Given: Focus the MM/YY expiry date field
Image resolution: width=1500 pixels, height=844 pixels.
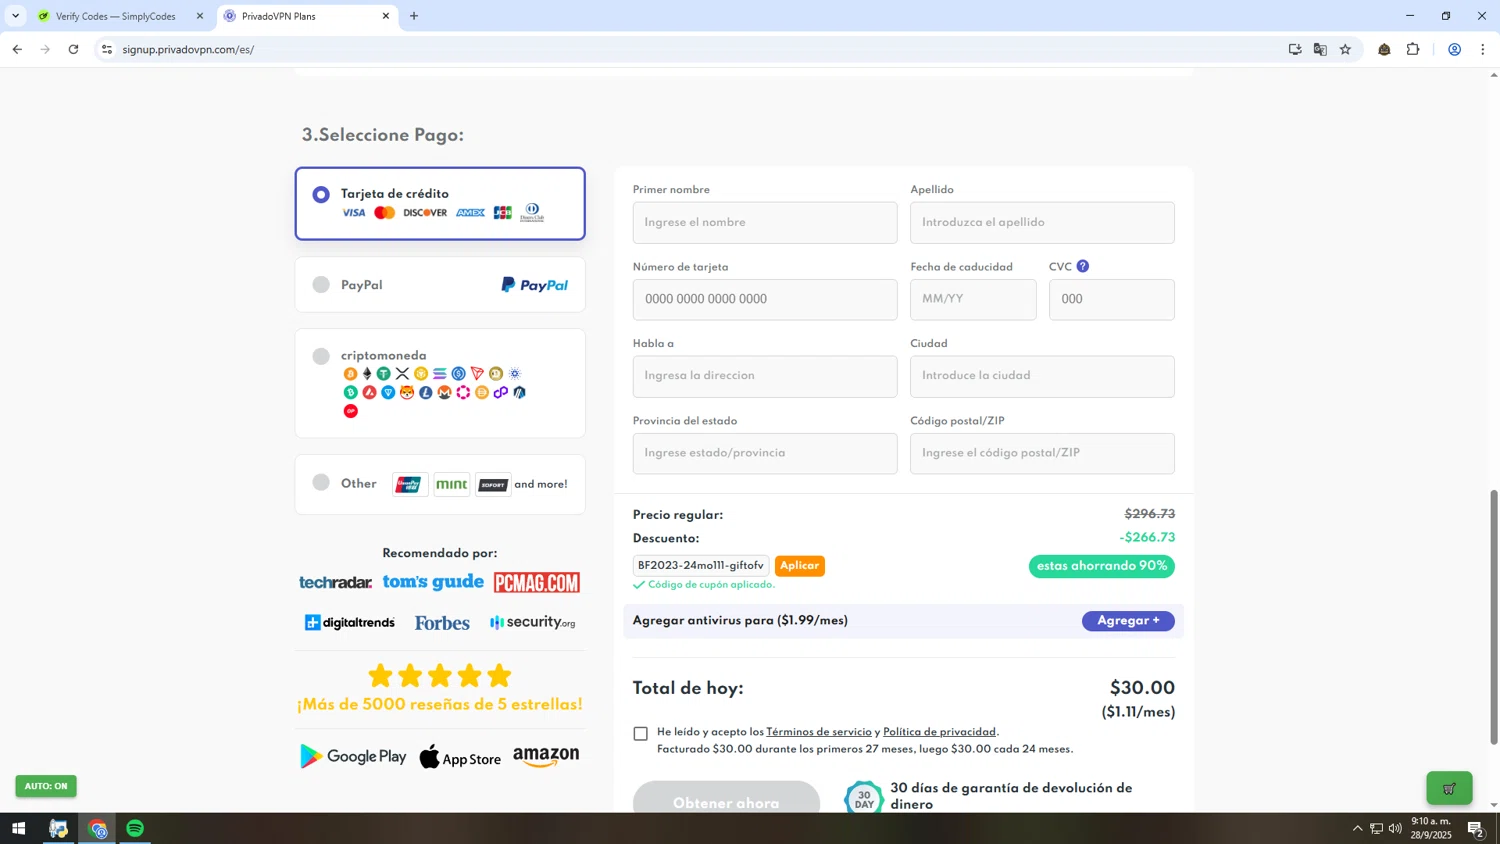Looking at the screenshot, I should [x=973, y=299].
